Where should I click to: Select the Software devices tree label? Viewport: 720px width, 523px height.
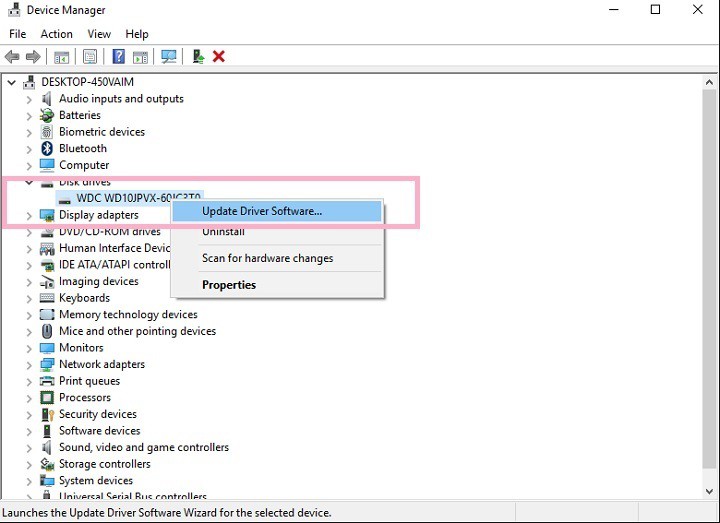tap(100, 431)
